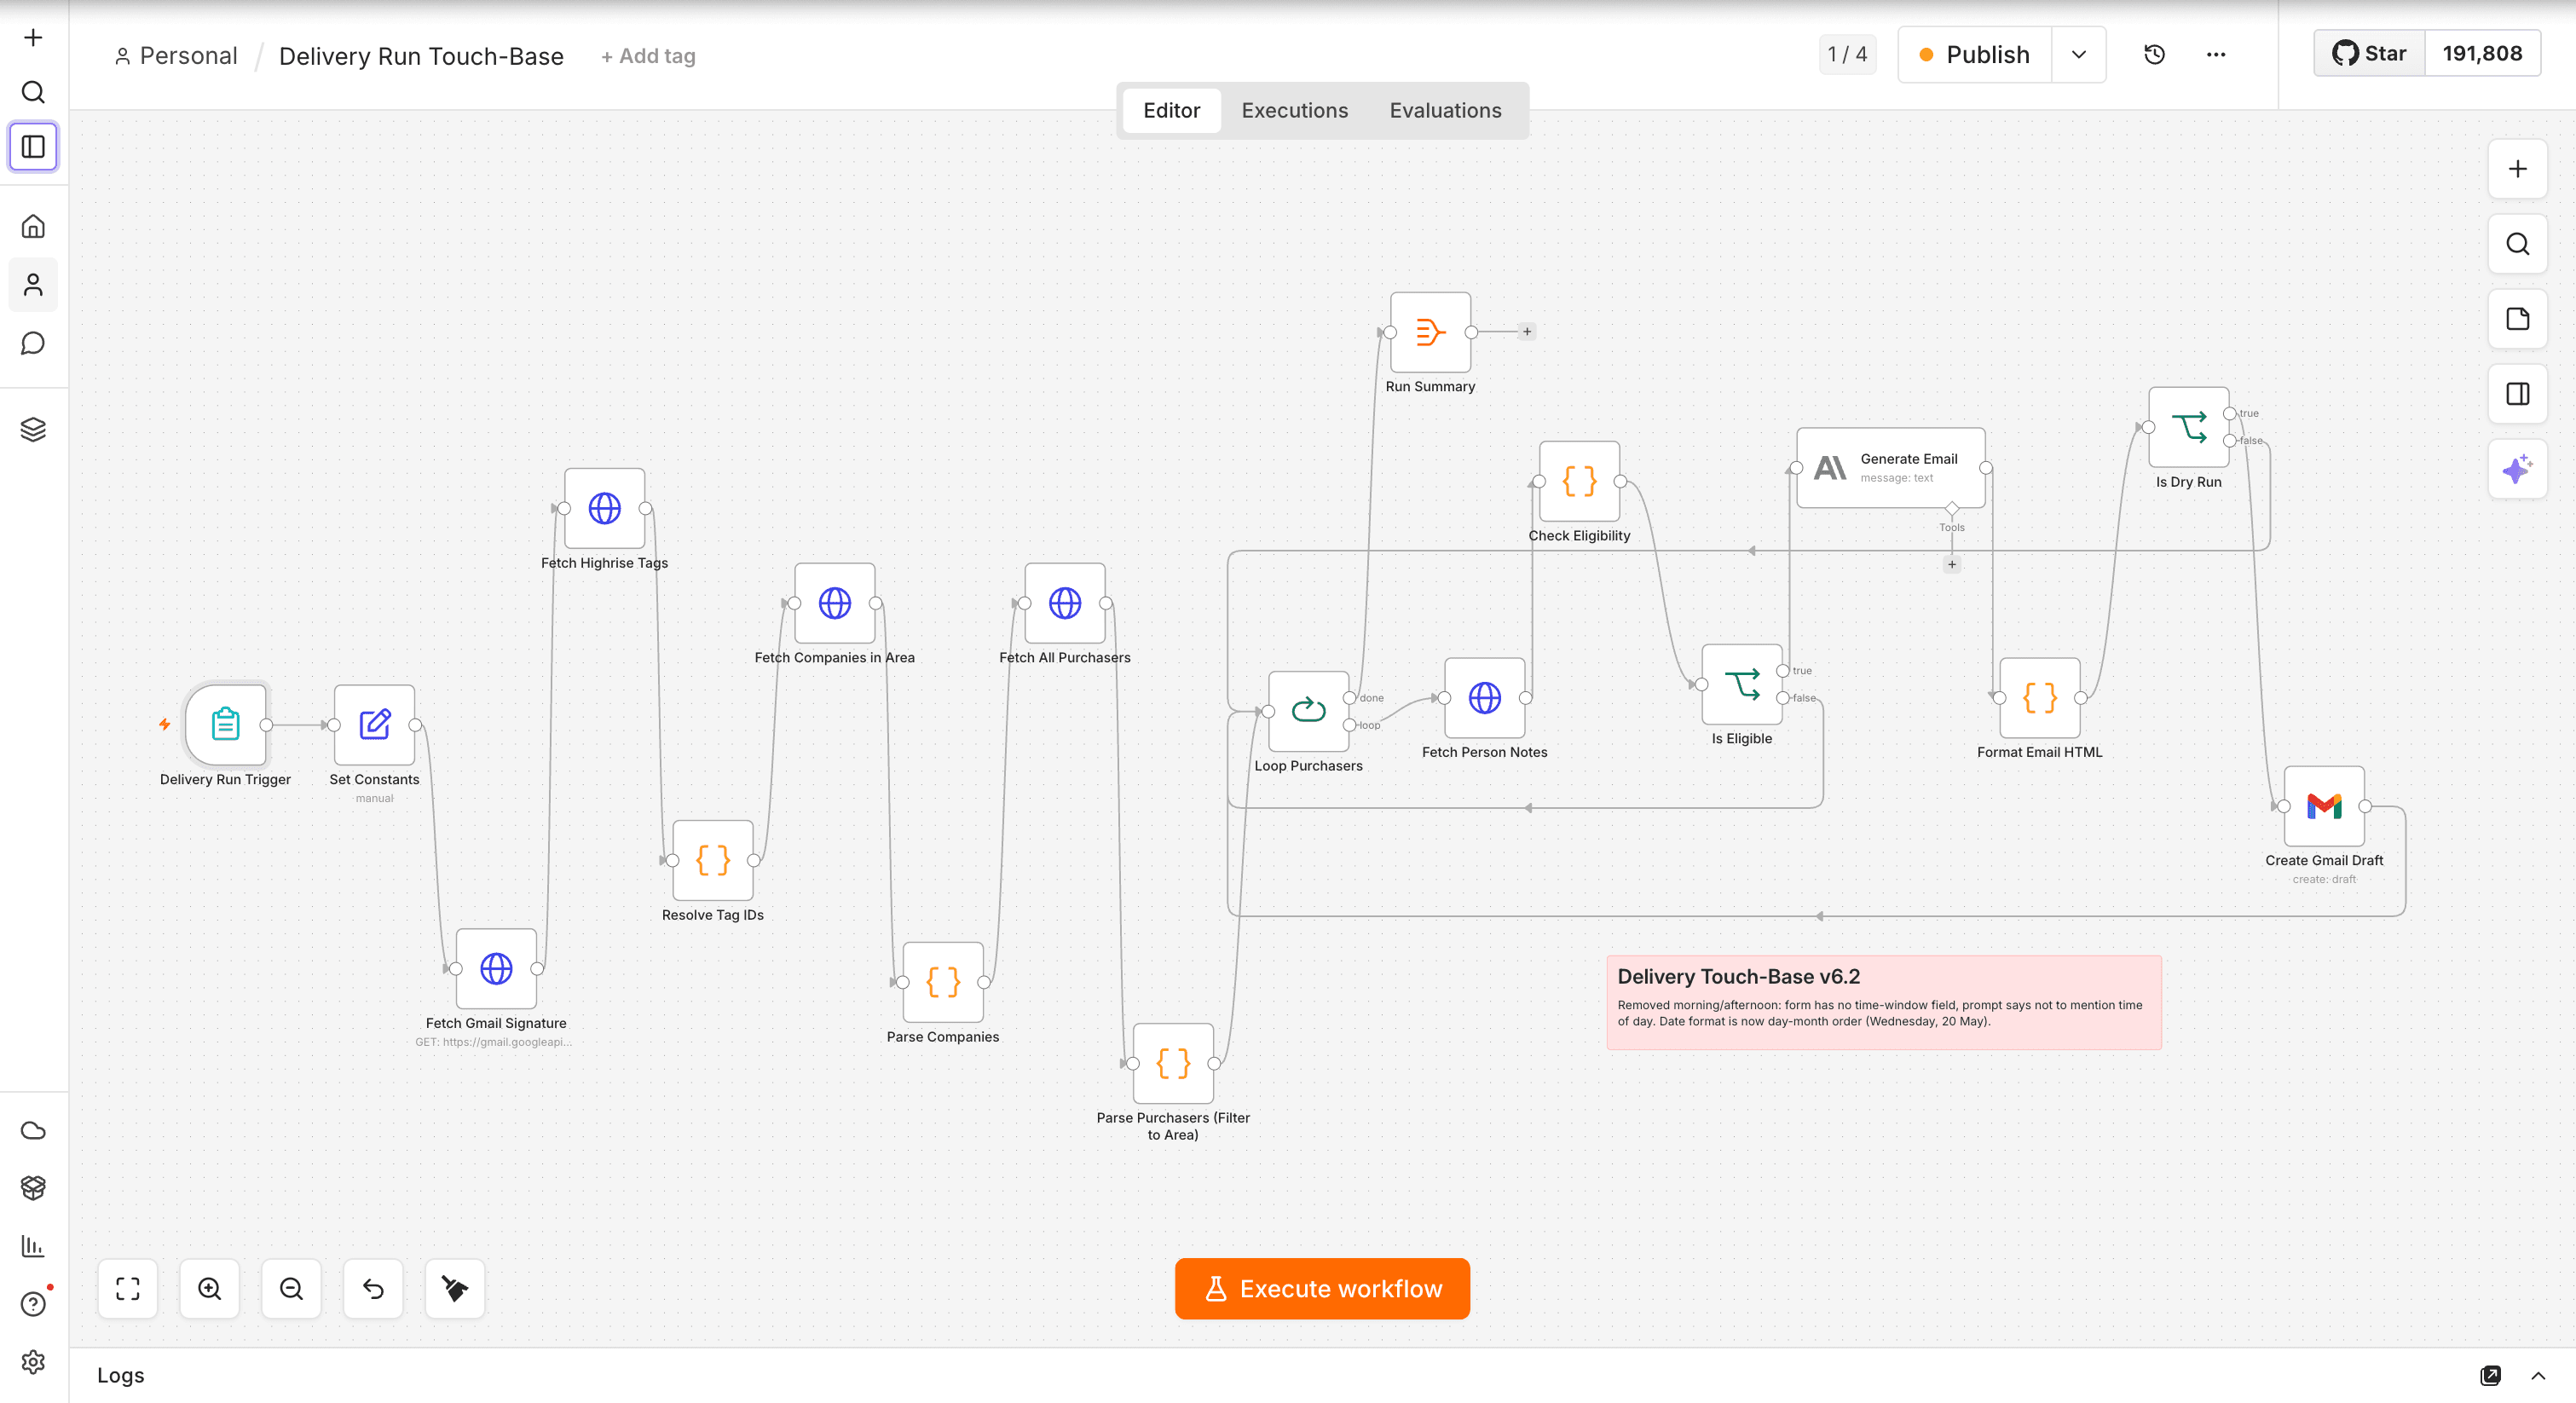2576x1403 pixels.
Task: Click the undo arrow button
Action: [373, 1288]
